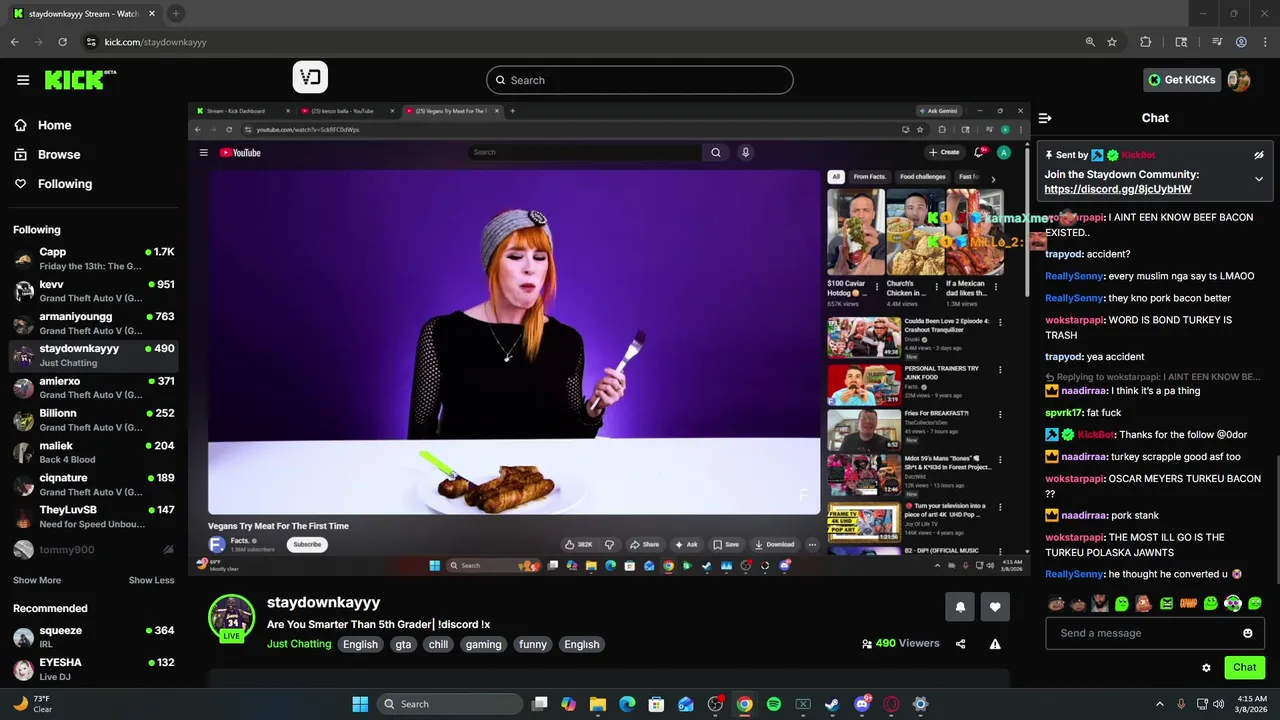Click the zoom magnifier in address bar

click(x=1090, y=42)
